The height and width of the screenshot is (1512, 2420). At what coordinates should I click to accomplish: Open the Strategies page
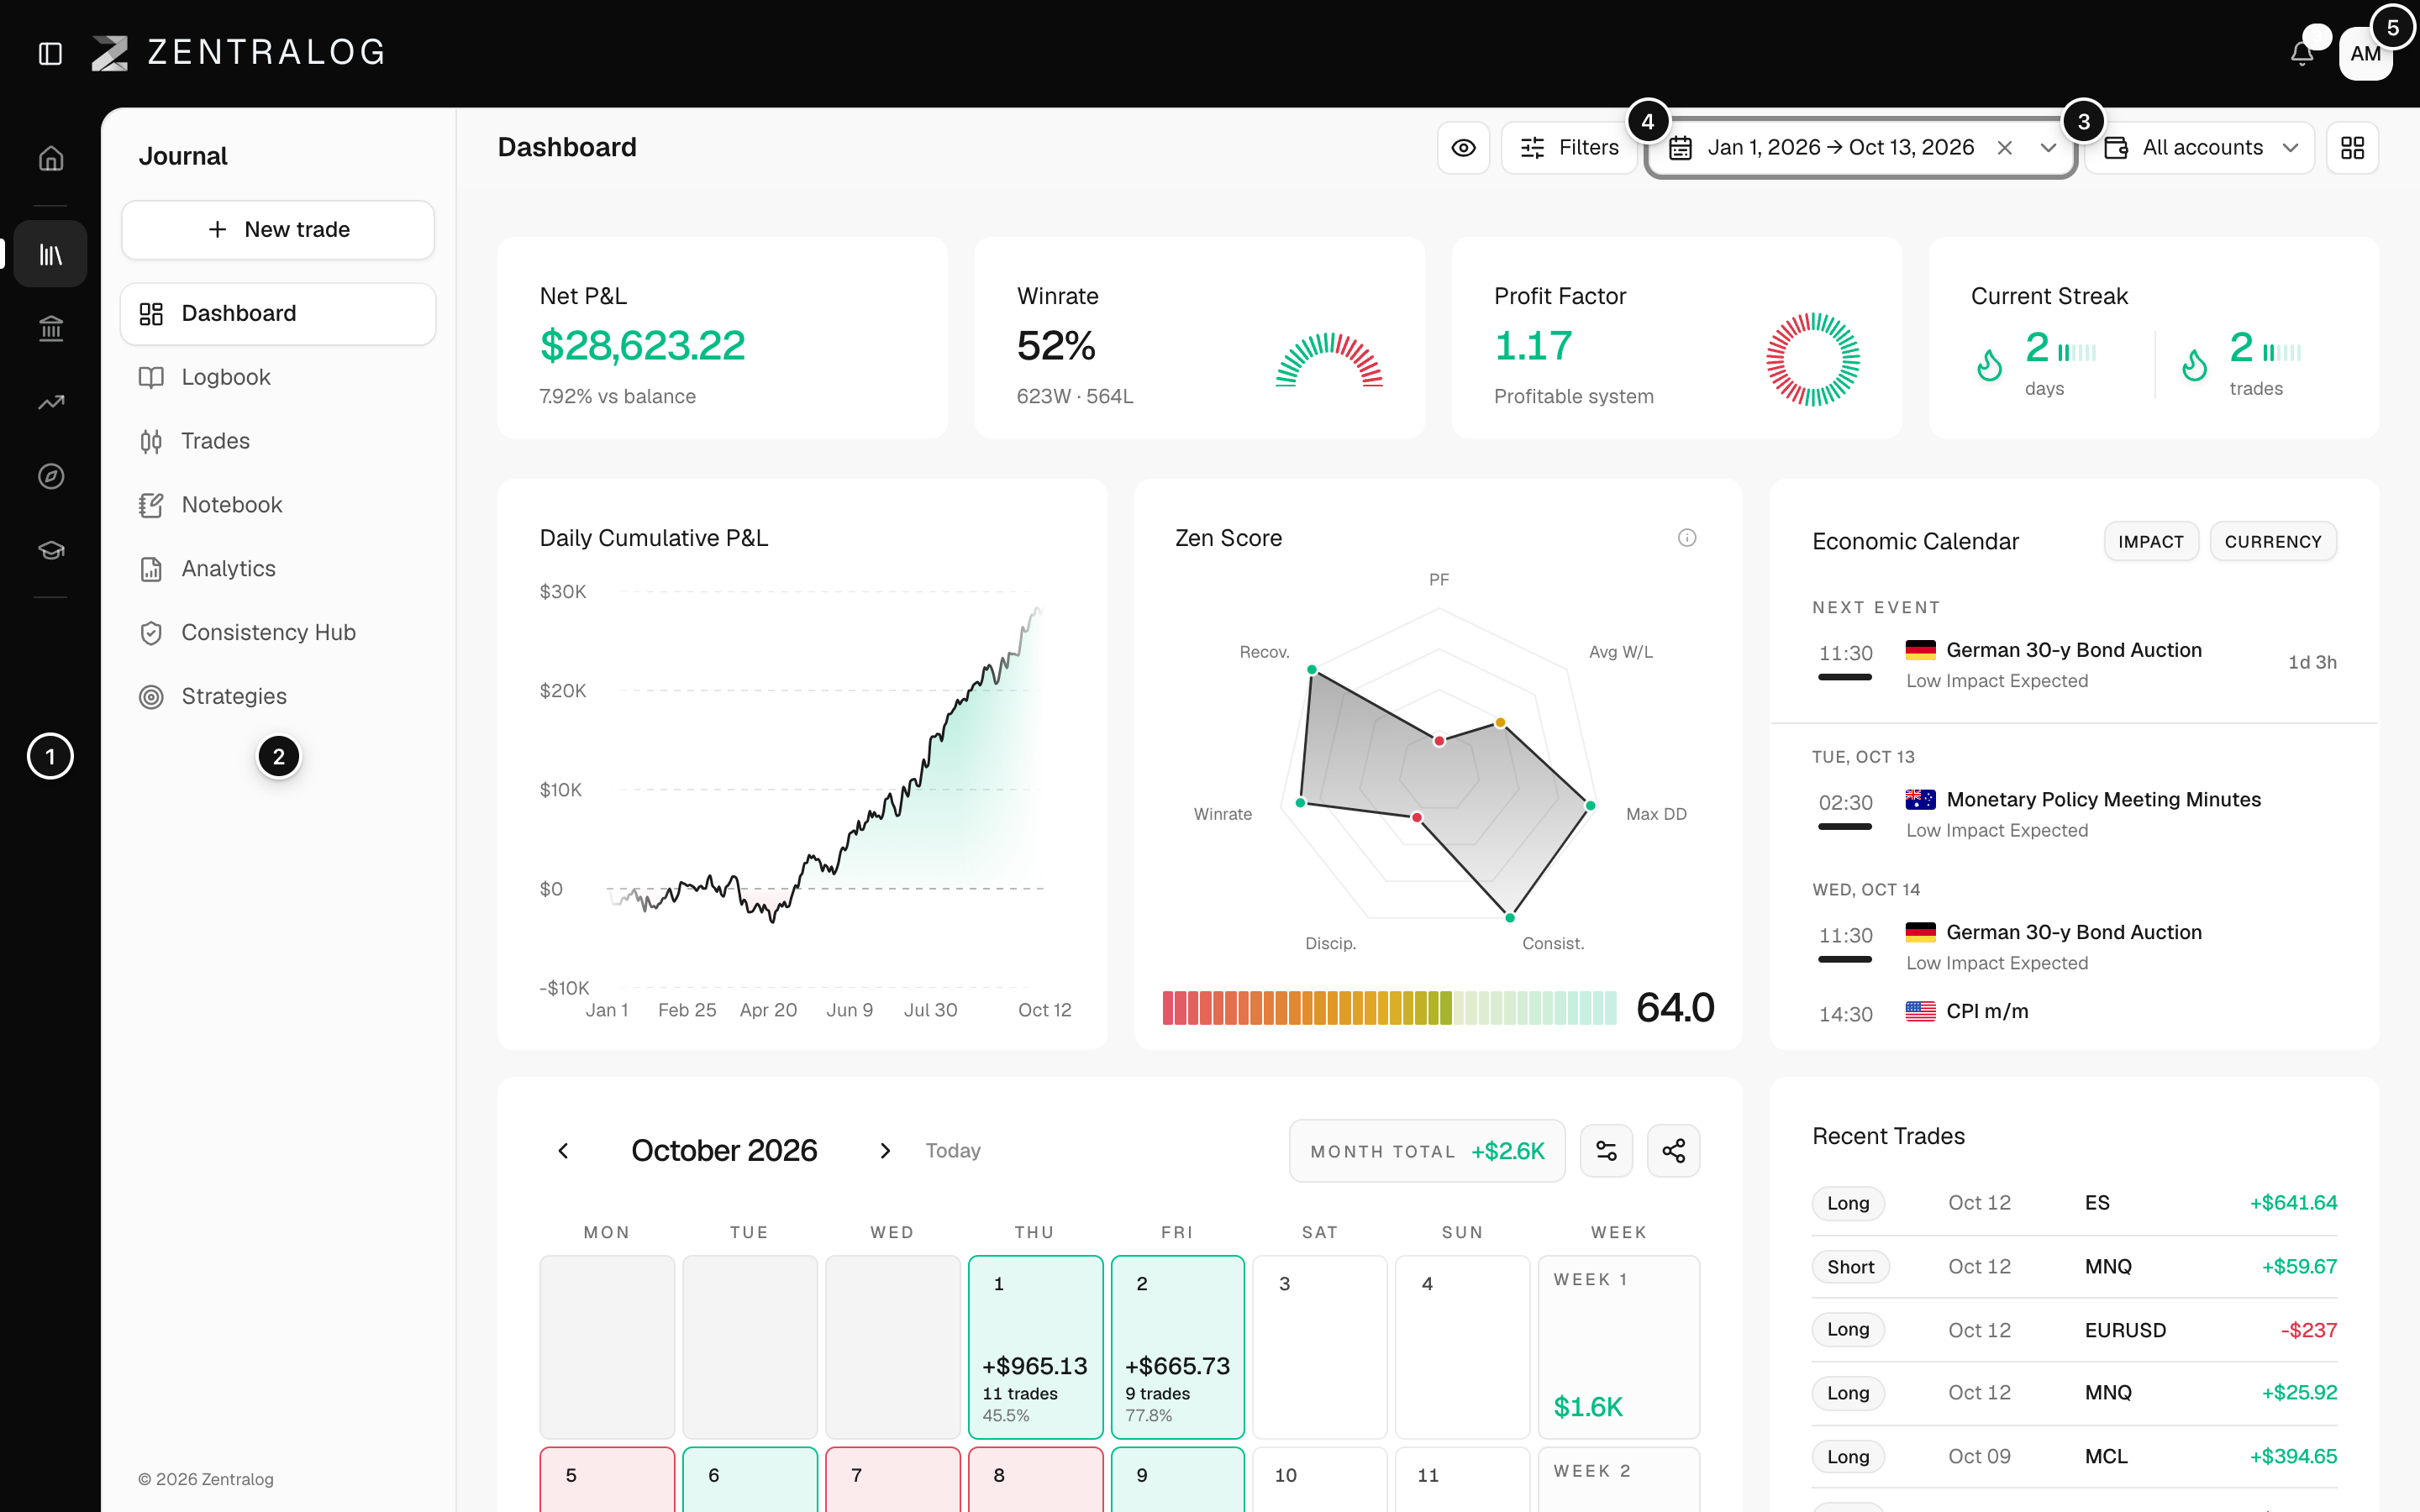click(x=278, y=697)
